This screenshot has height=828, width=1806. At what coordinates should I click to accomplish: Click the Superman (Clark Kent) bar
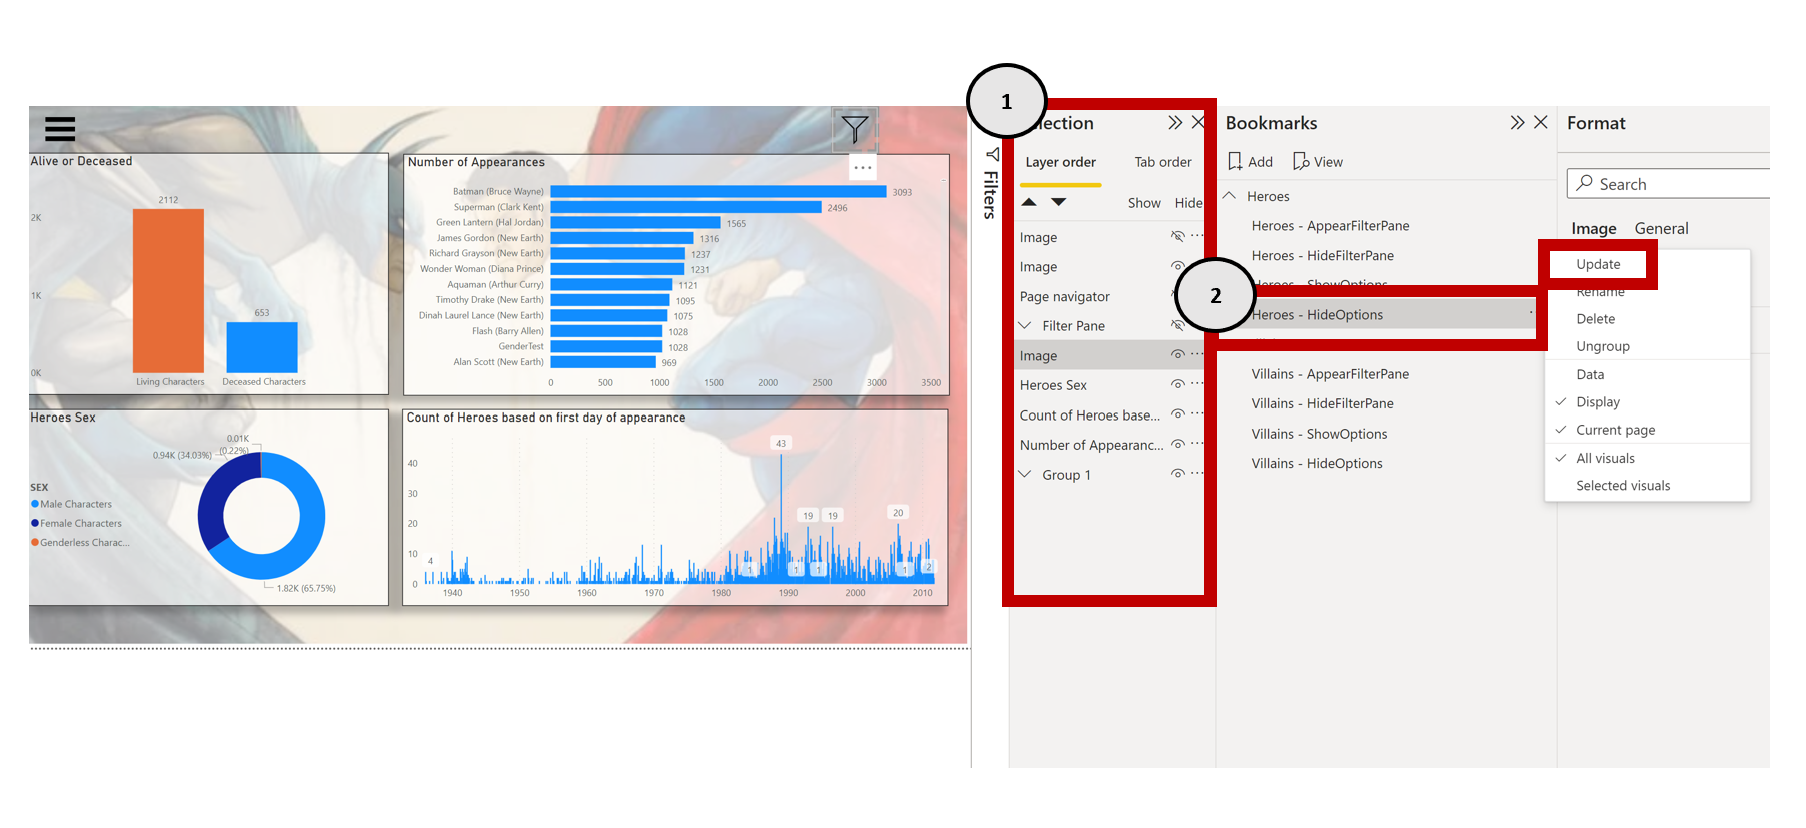[686, 207]
